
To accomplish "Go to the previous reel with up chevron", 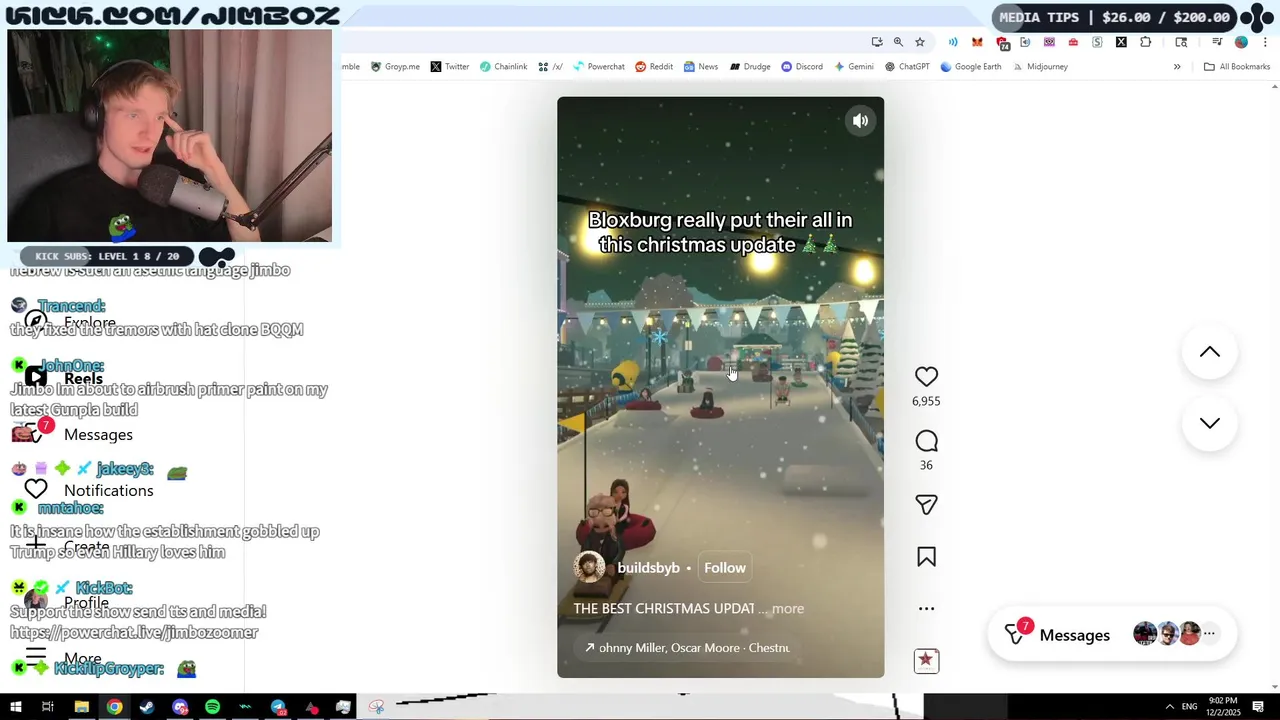I will point(1210,352).
